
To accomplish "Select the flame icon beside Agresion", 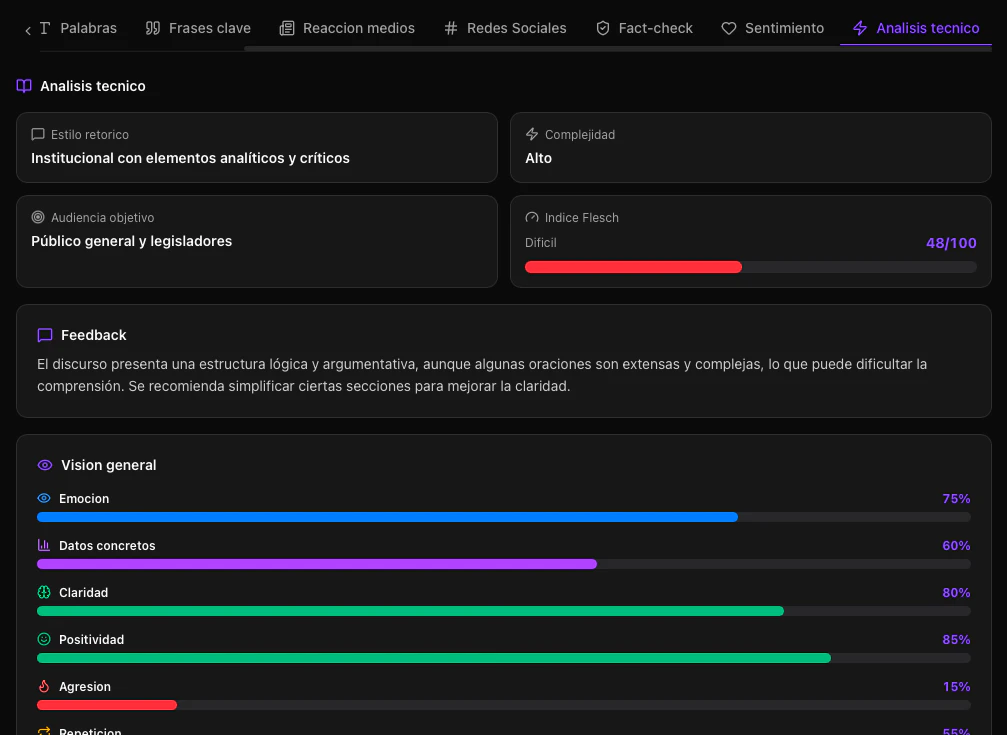I will point(45,686).
